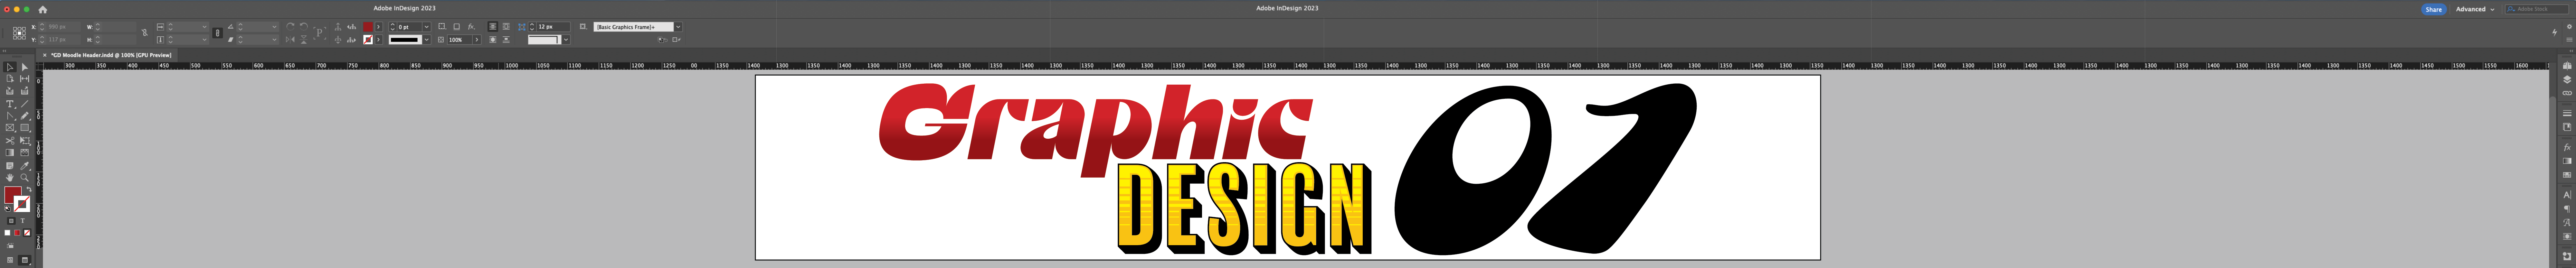Switch to the CD Moodle Header.indd tab

point(110,55)
